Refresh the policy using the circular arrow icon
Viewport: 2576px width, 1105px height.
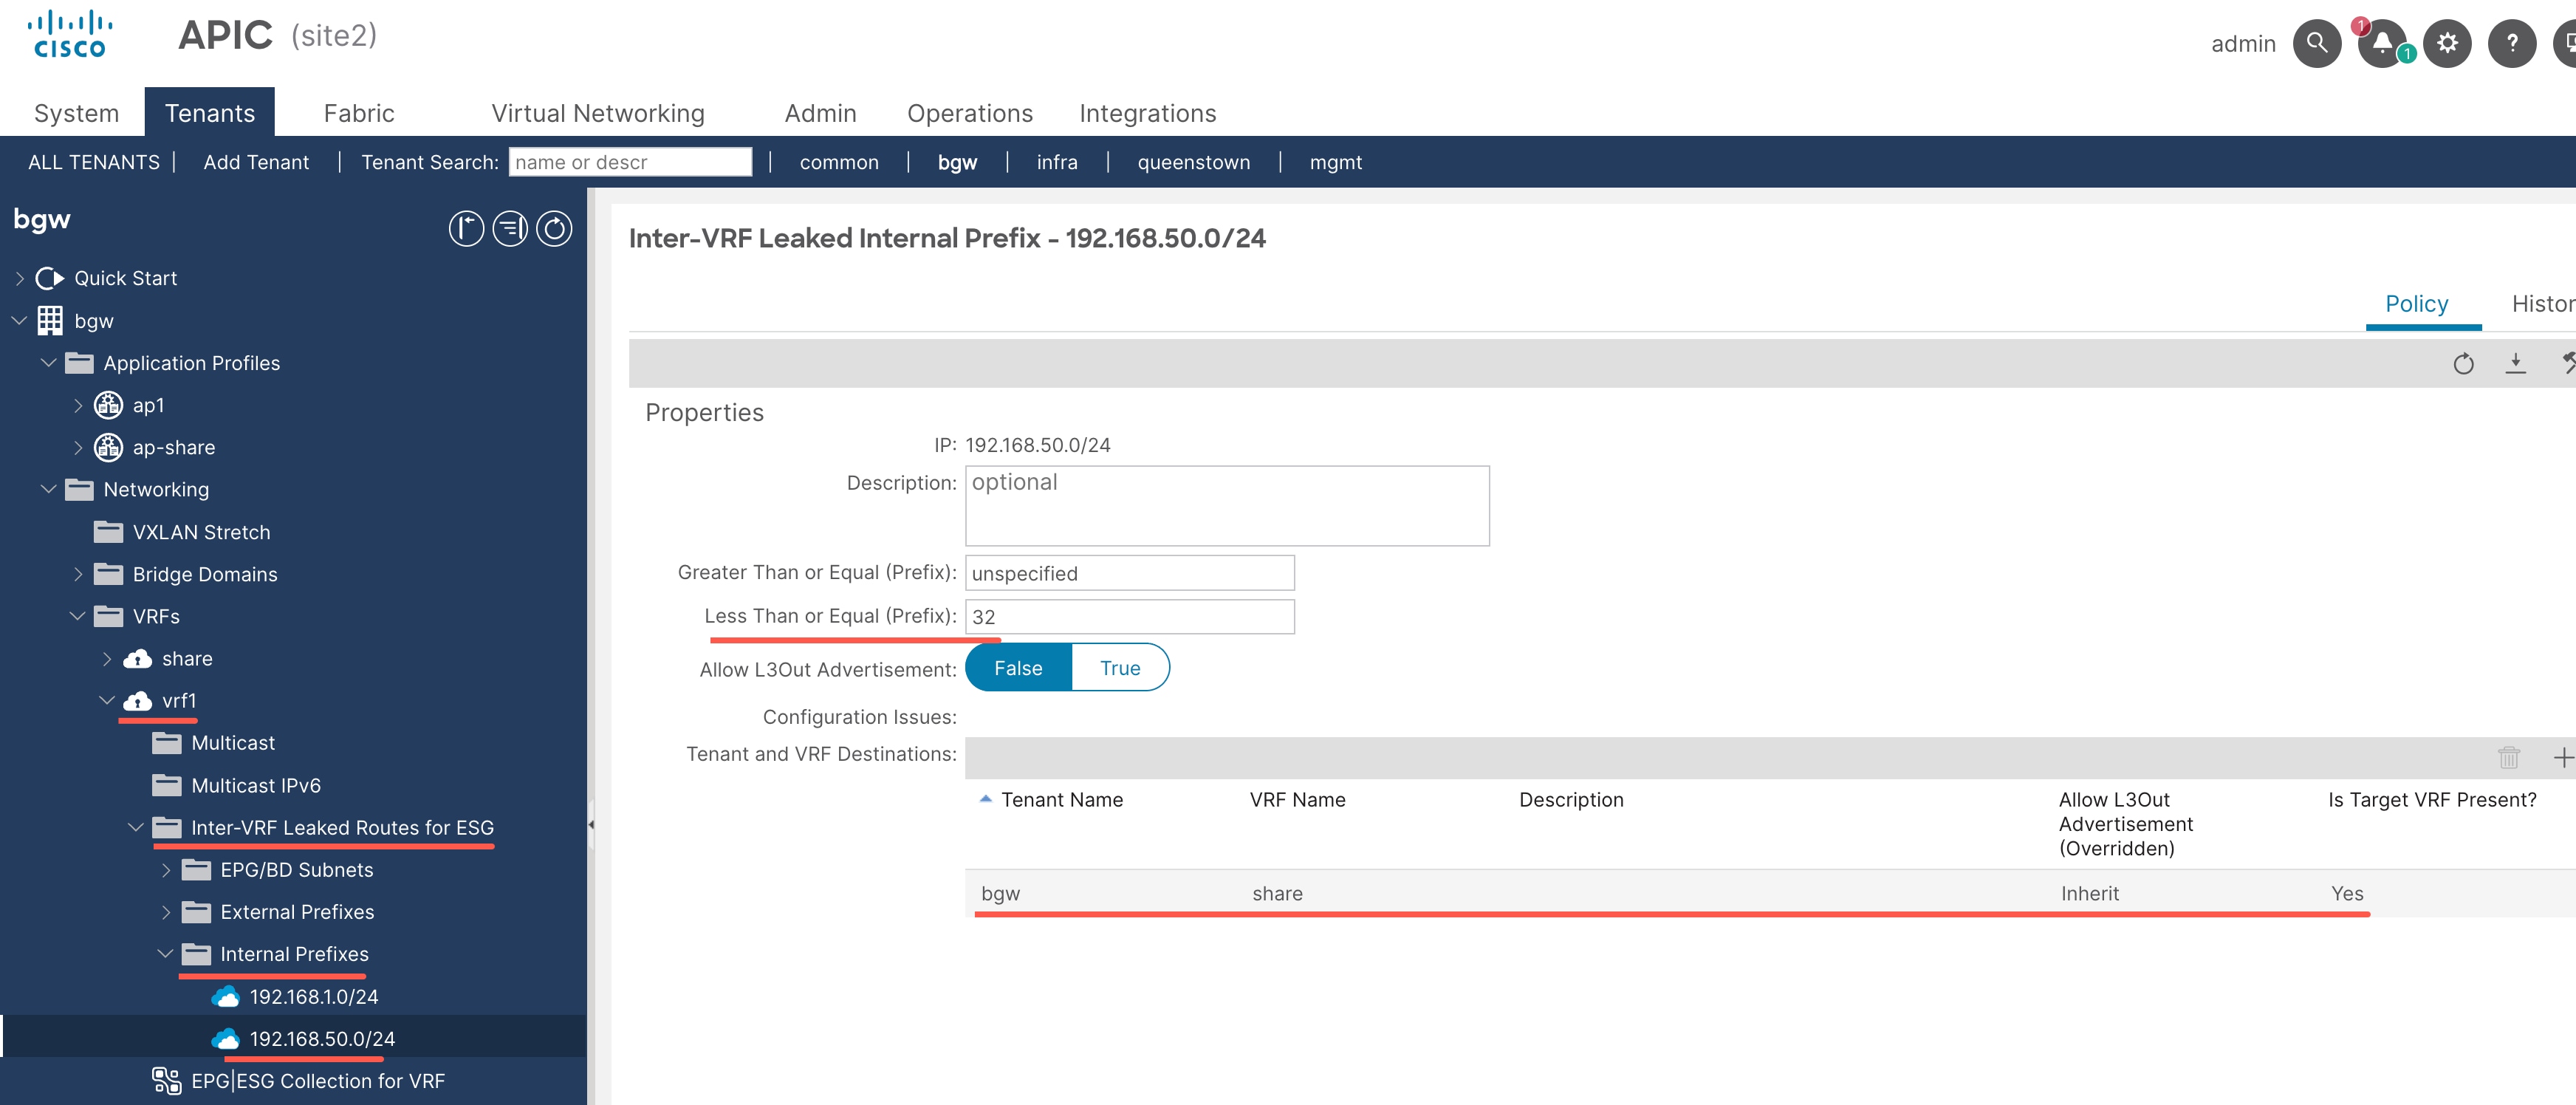pos(2463,364)
